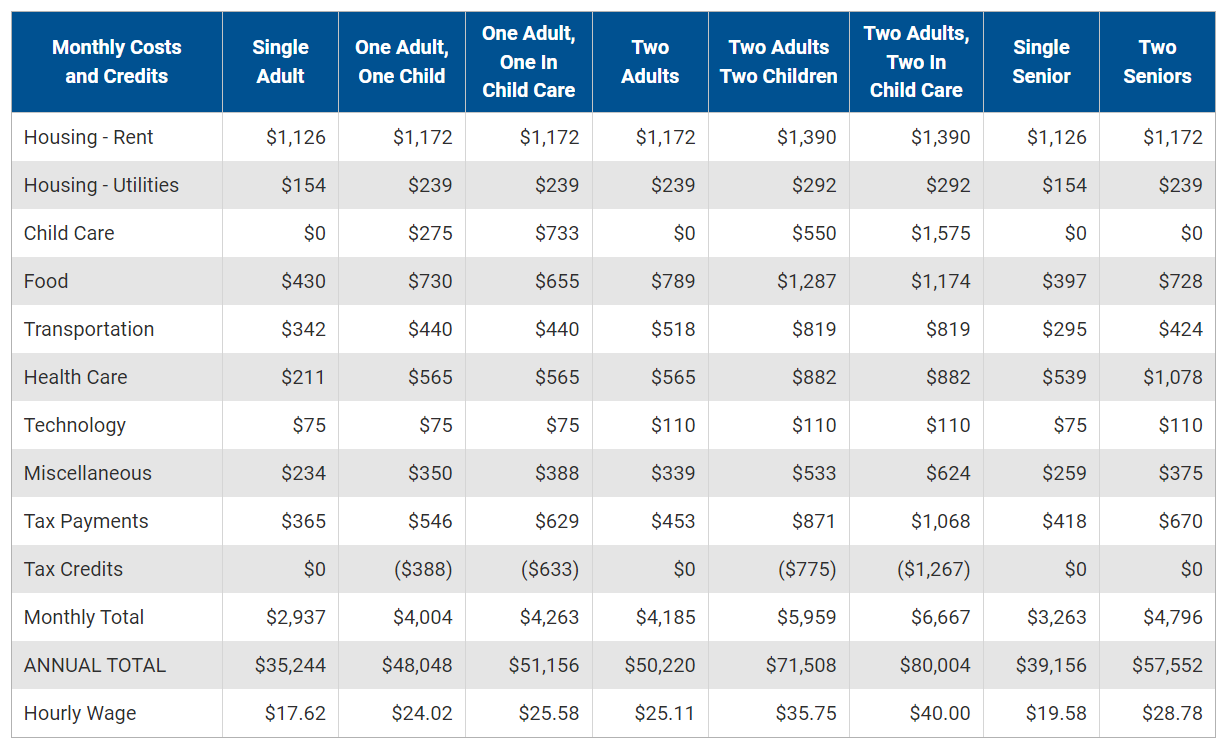Screen dimensions: 1227x750
Task: Click the Tax Credits row label
Action: coord(73,569)
